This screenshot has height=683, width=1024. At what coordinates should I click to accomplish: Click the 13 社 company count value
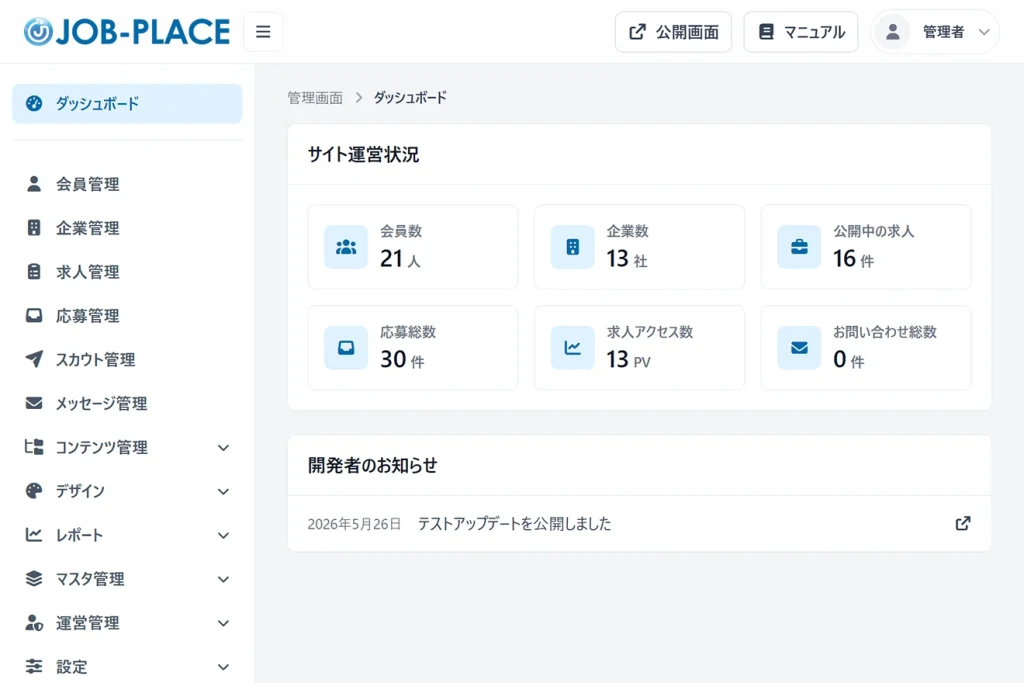(627, 259)
